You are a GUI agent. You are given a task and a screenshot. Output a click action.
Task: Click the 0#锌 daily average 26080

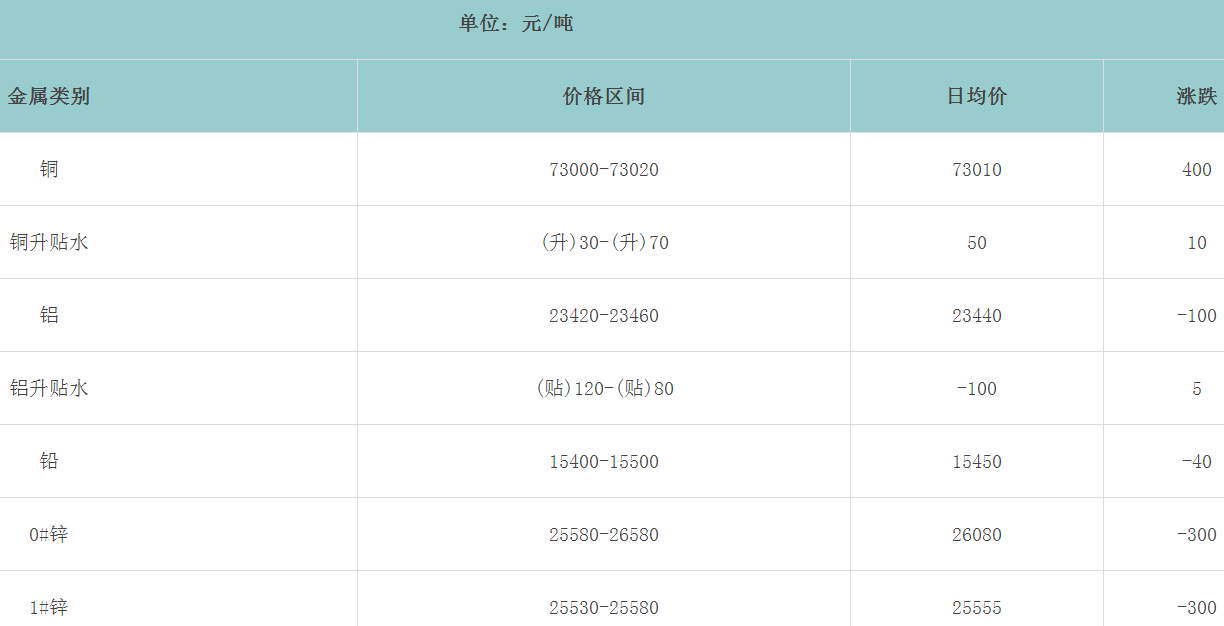977,535
